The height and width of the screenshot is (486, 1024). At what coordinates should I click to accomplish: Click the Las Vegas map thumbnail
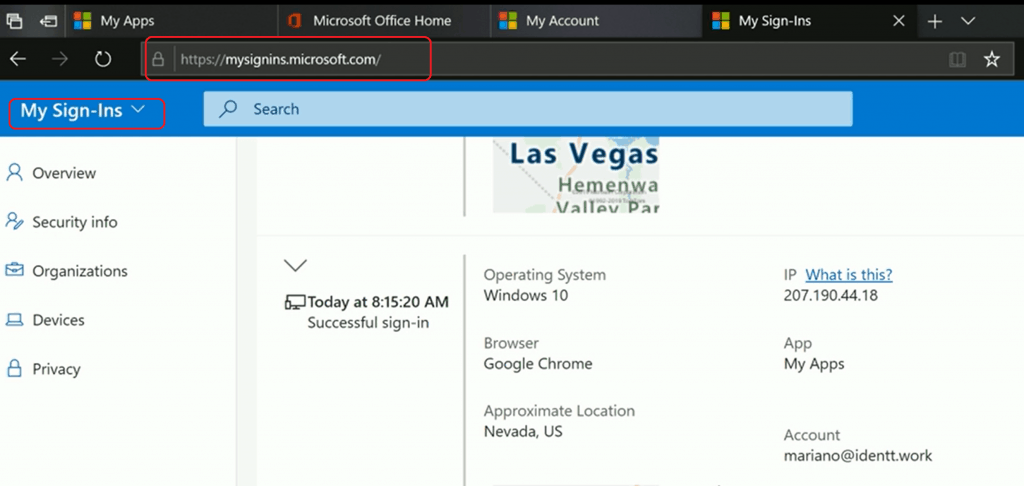[x=576, y=175]
